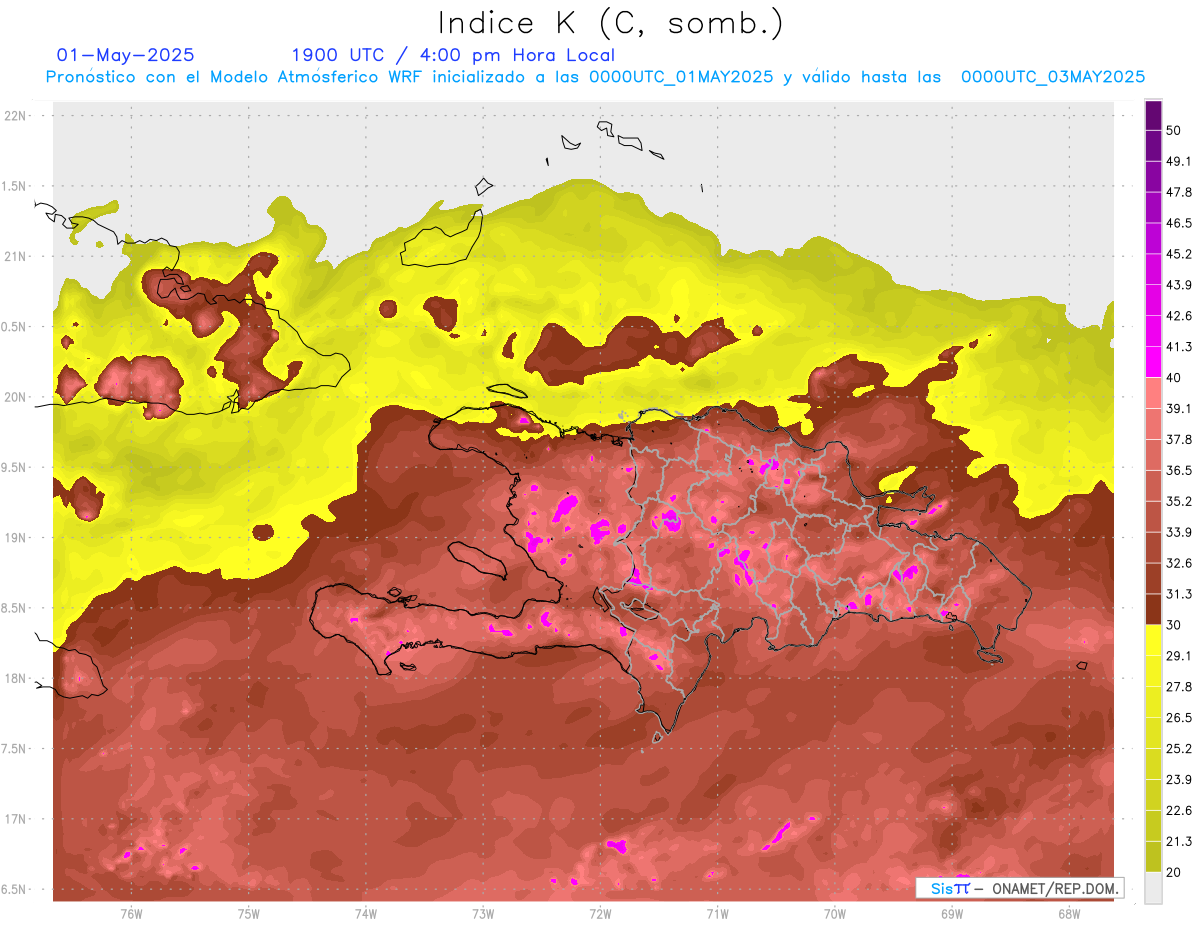This screenshot has height=927, width=1200.
Task: Click the '36.5' color scale value
Action: tap(1178, 470)
